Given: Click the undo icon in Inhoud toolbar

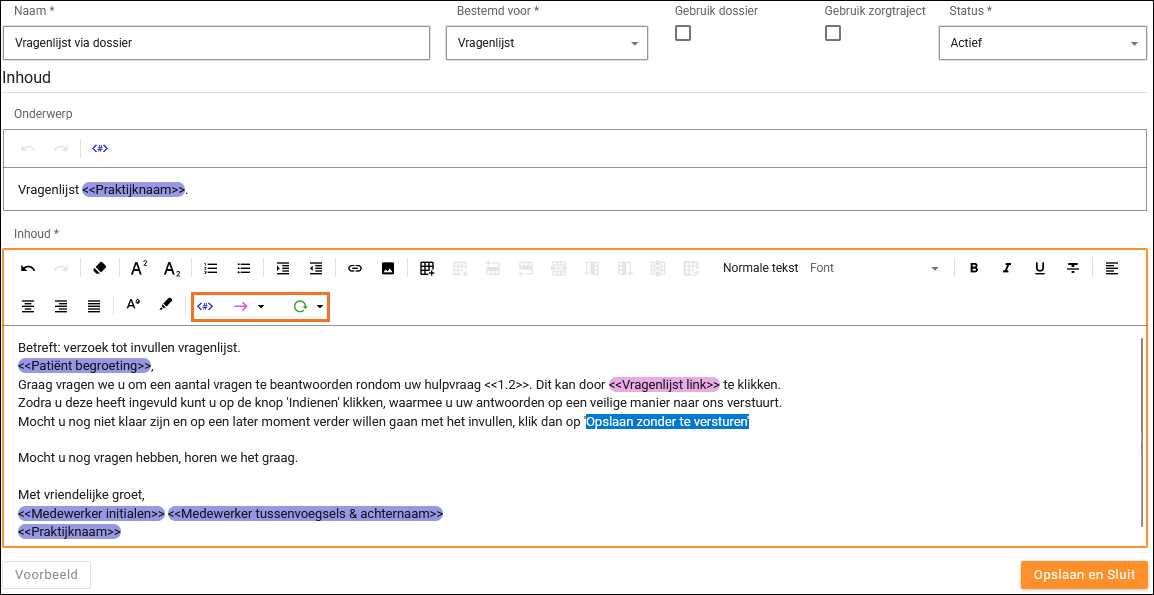Looking at the screenshot, I should [28, 268].
